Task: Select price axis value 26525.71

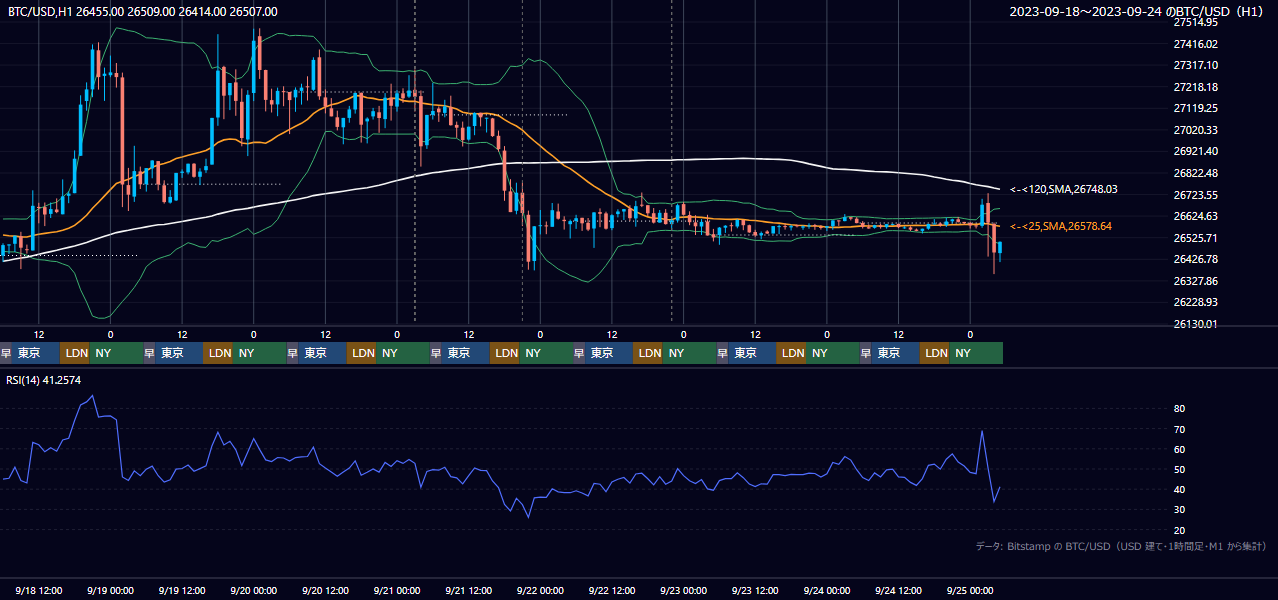Action: click(x=1195, y=238)
